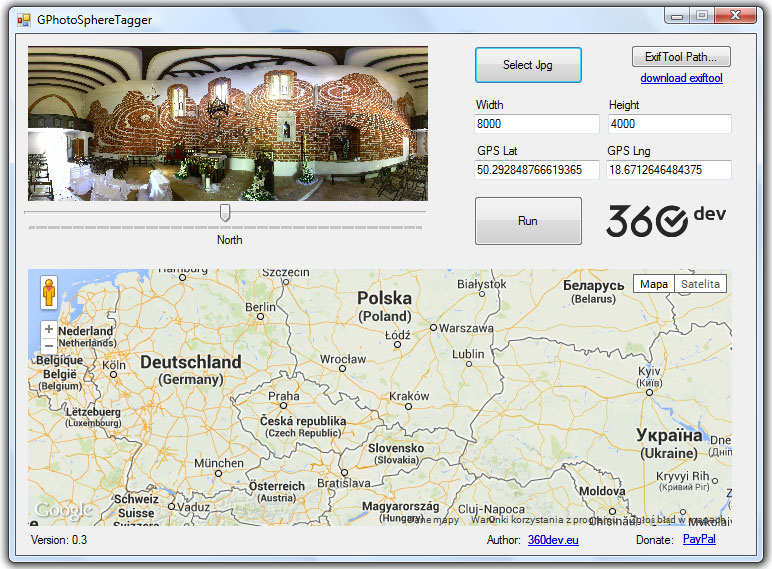Viewport: 772px width, 569px height.
Task: Click the Lëtzebuerg (Luxembourg) map label
Action: pyautogui.click(x=93, y=417)
